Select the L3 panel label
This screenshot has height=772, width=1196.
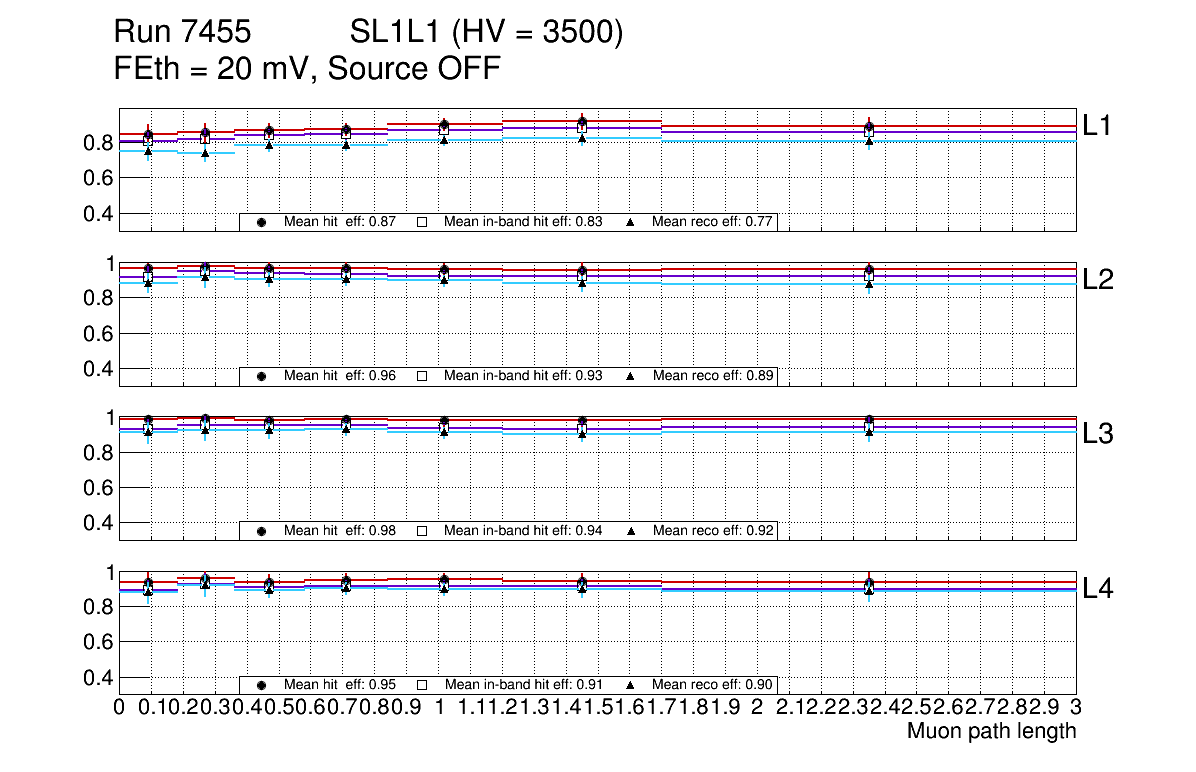[x=1098, y=434]
